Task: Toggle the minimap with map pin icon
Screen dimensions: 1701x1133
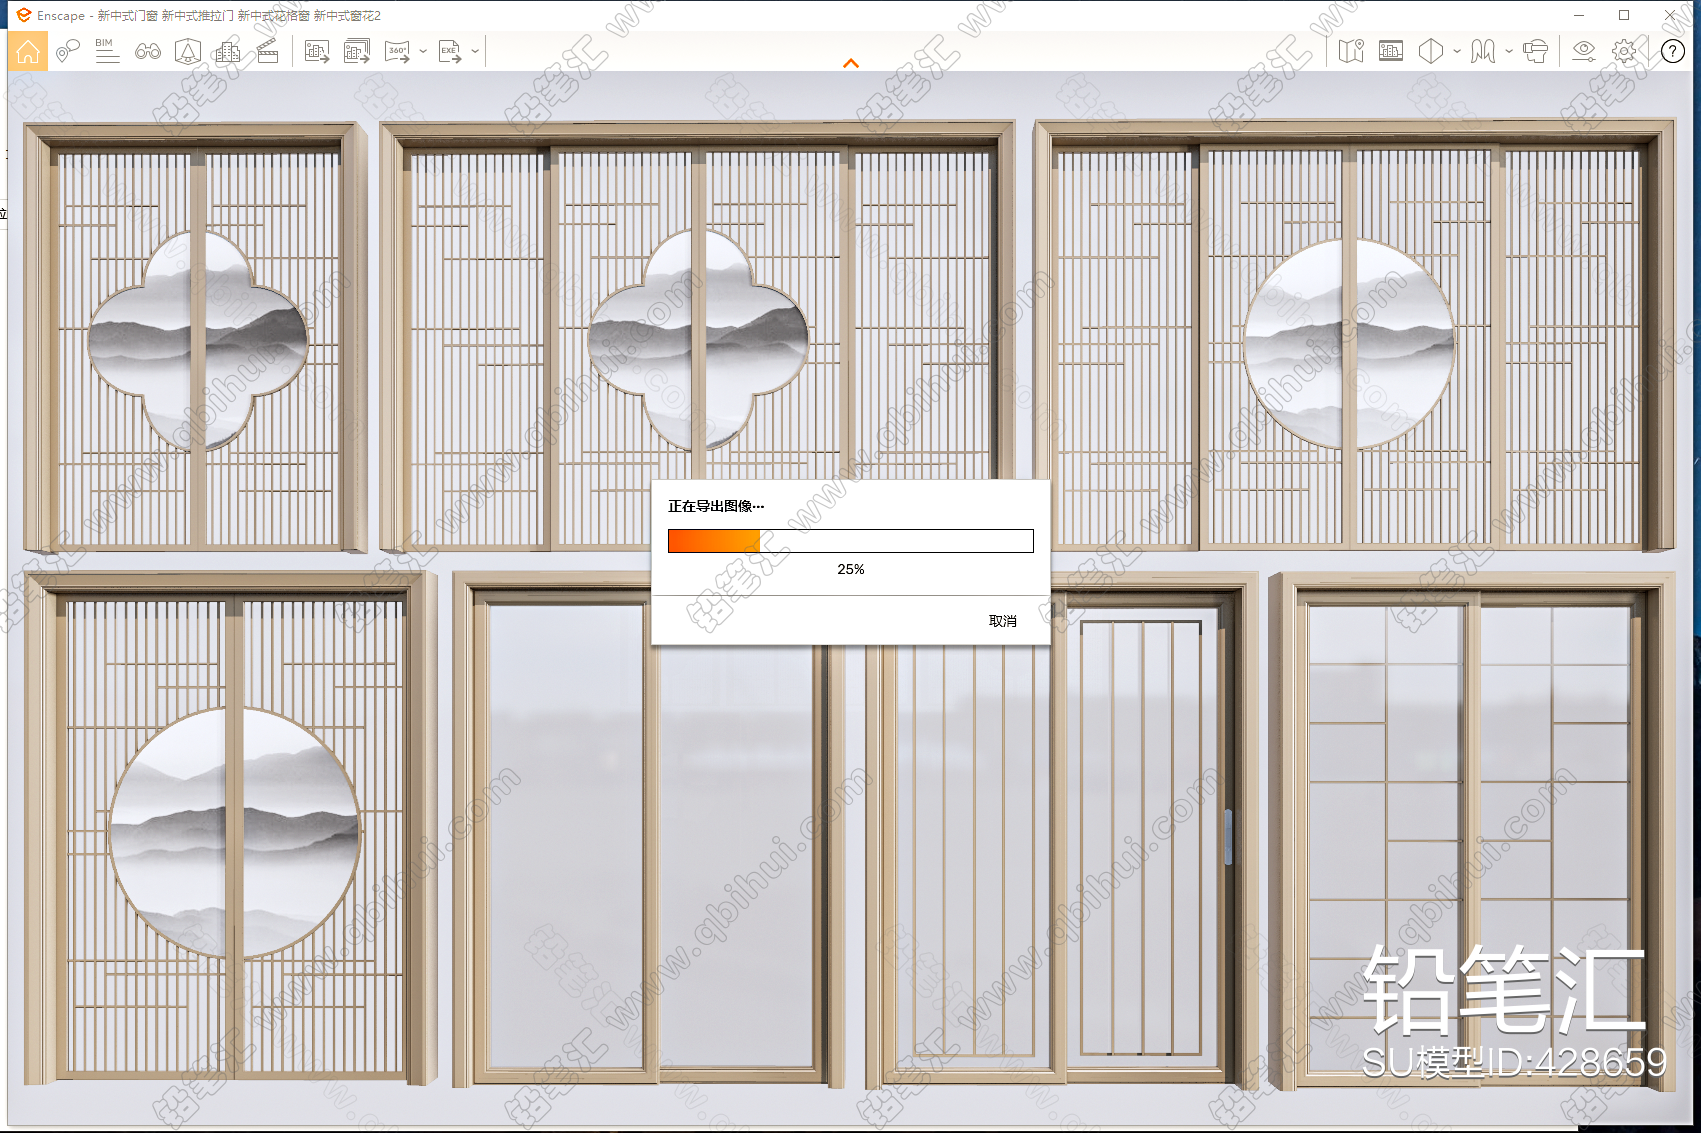Action: tap(1351, 51)
